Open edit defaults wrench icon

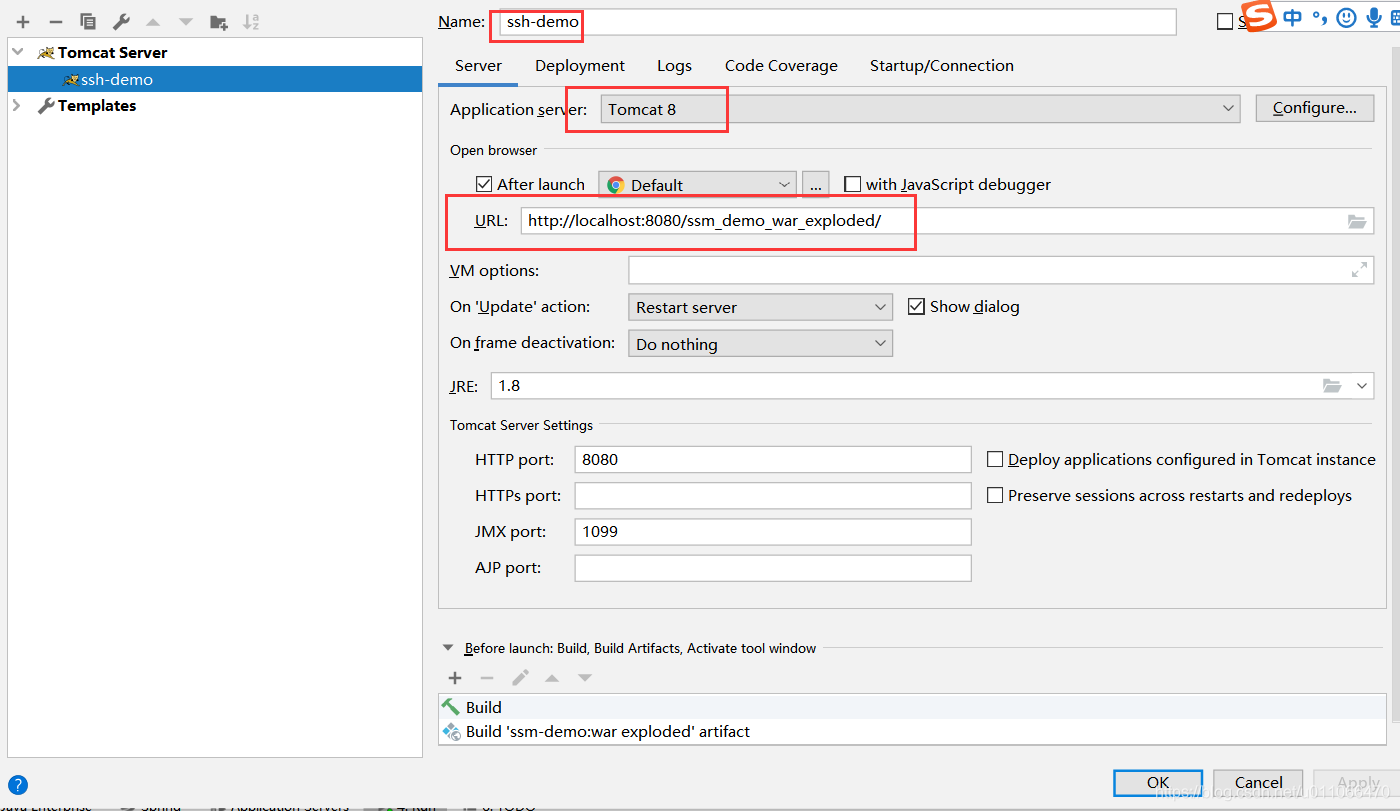point(121,21)
